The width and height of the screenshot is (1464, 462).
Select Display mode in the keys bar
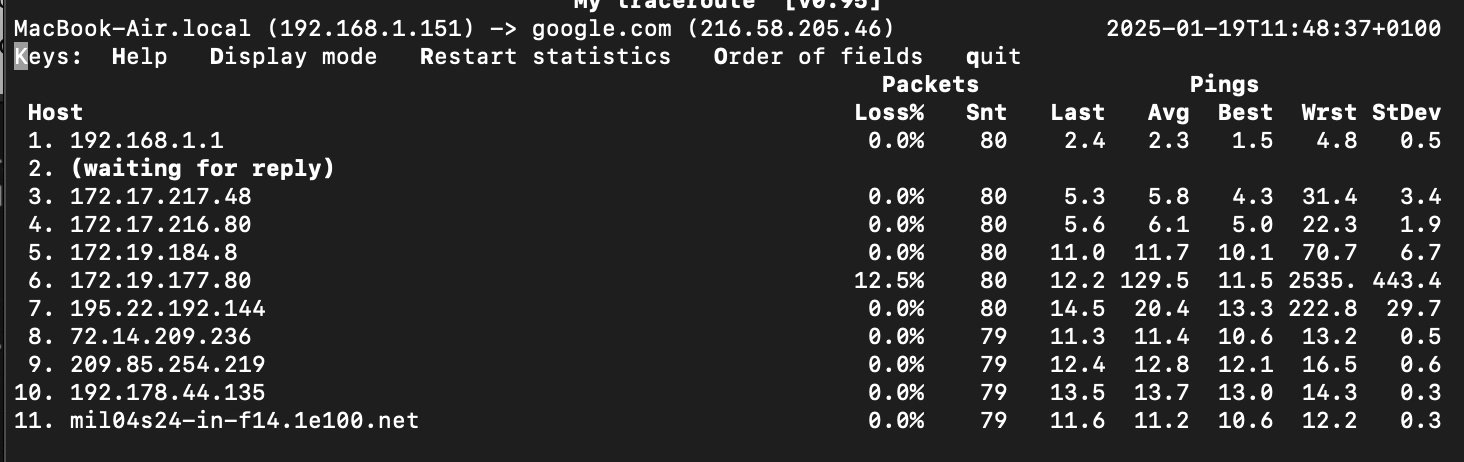[x=293, y=56]
